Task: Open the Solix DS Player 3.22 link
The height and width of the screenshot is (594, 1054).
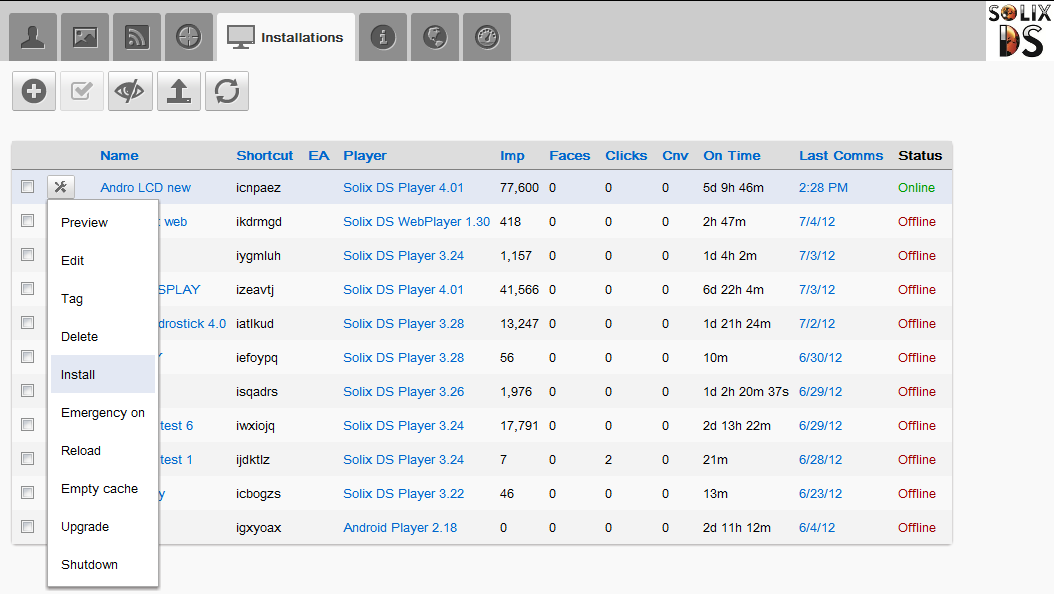Action: click(403, 494)
